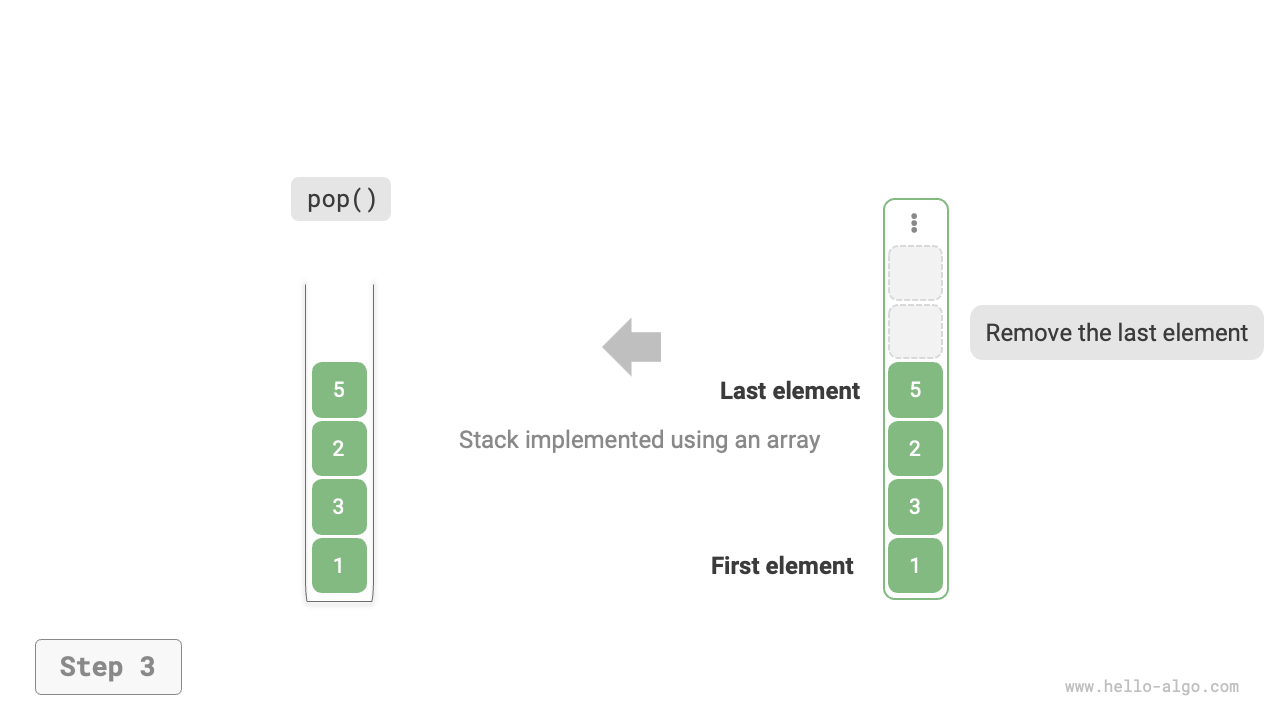Click the First element label
This screenshot has width=1280, height=720.
click(782, 566)
